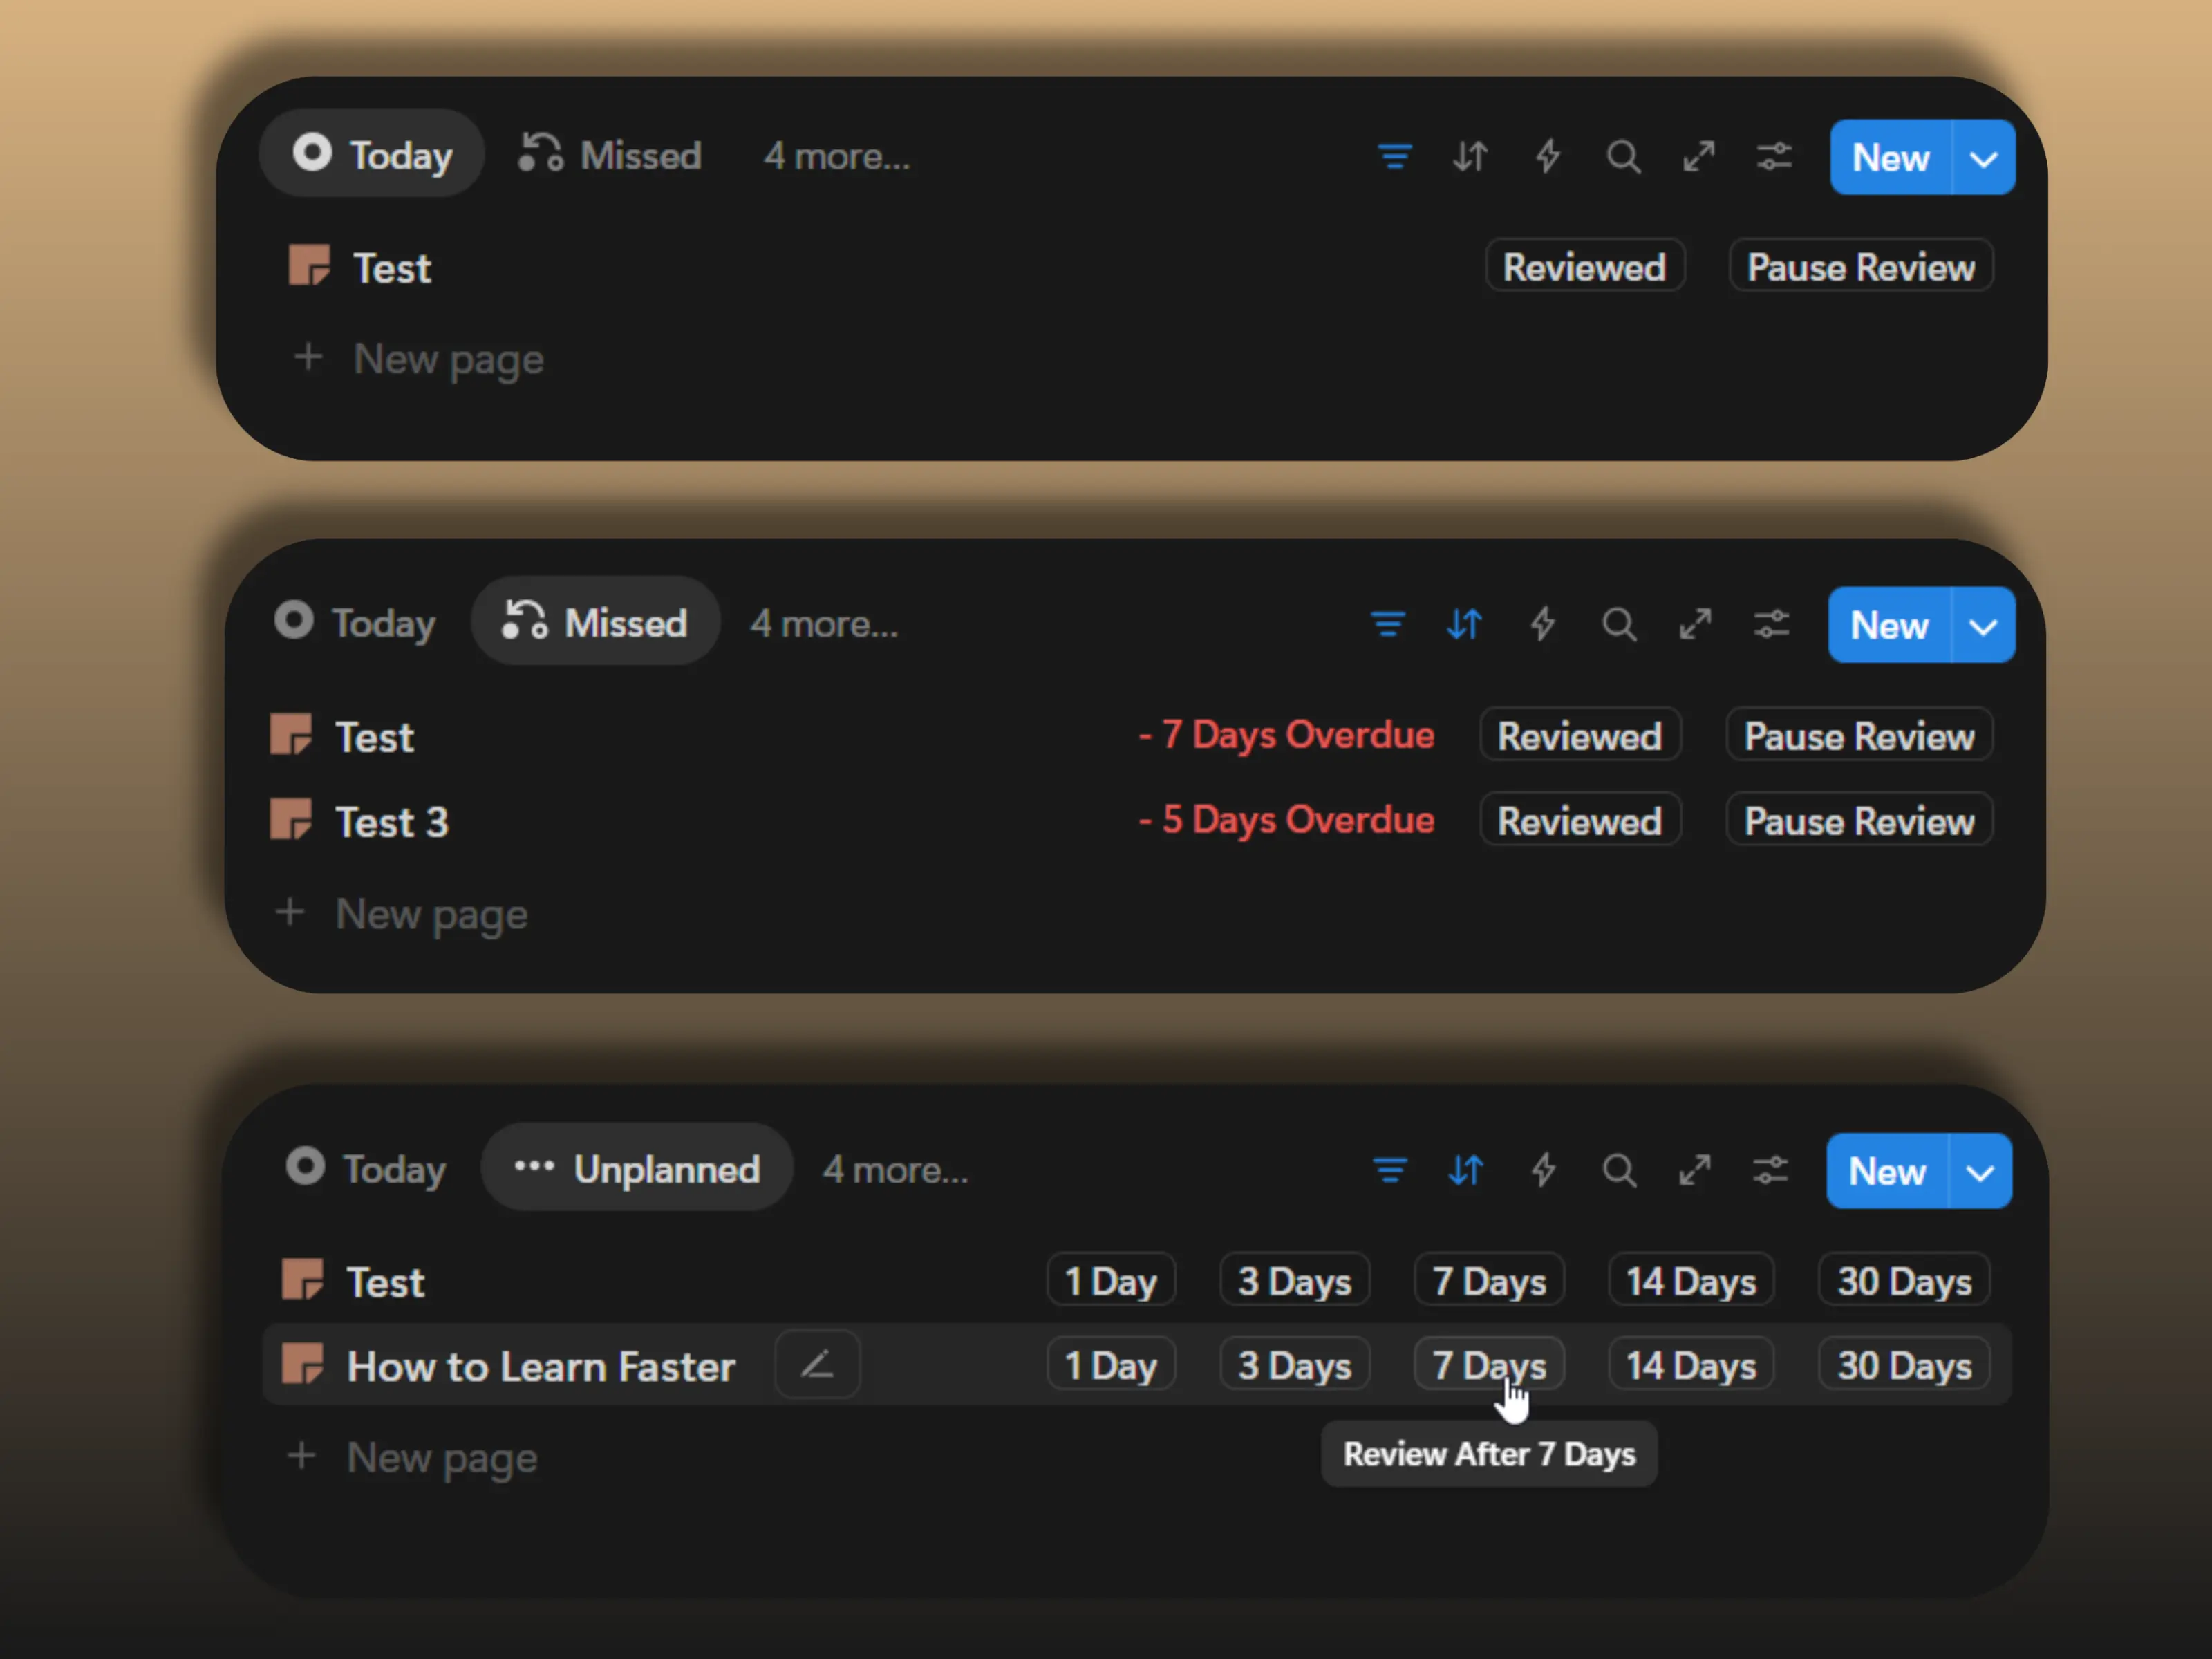Click expand full-page icon in Missed panel
This screenshot has height=1659, width=2212.
click(1695, 625)
